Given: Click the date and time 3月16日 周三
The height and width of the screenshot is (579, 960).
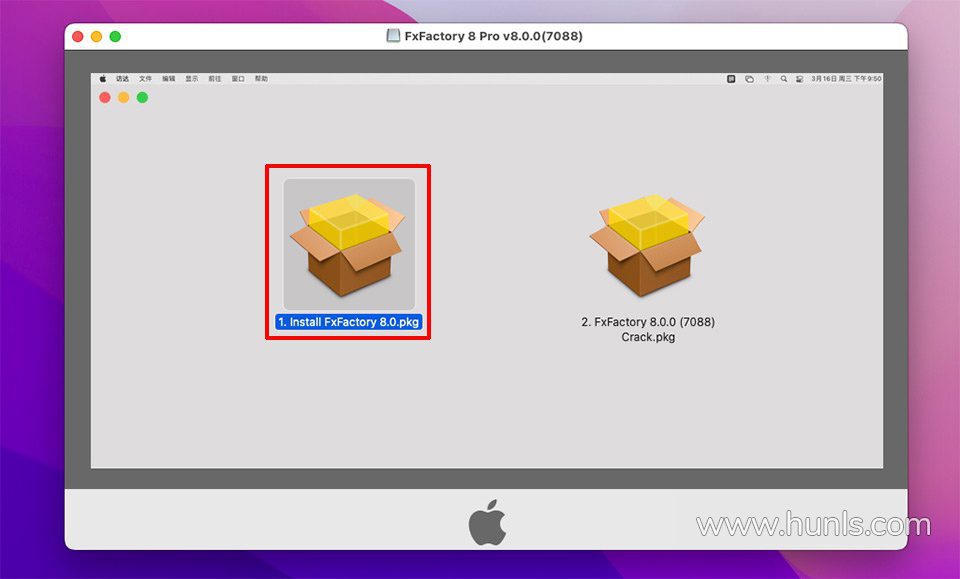Looking at the screenshot, I should pyautogui.click(x=846, y=79).
